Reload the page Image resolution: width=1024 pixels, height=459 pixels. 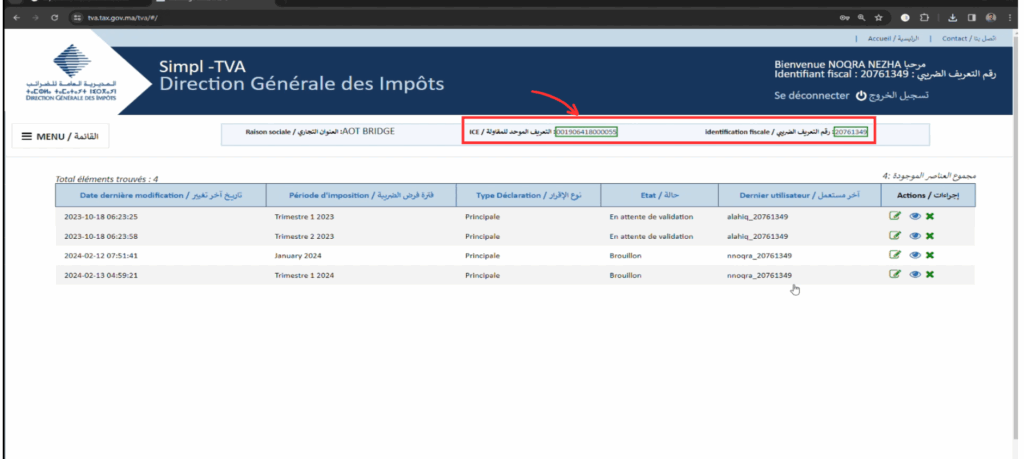click(x=54, y=18)
